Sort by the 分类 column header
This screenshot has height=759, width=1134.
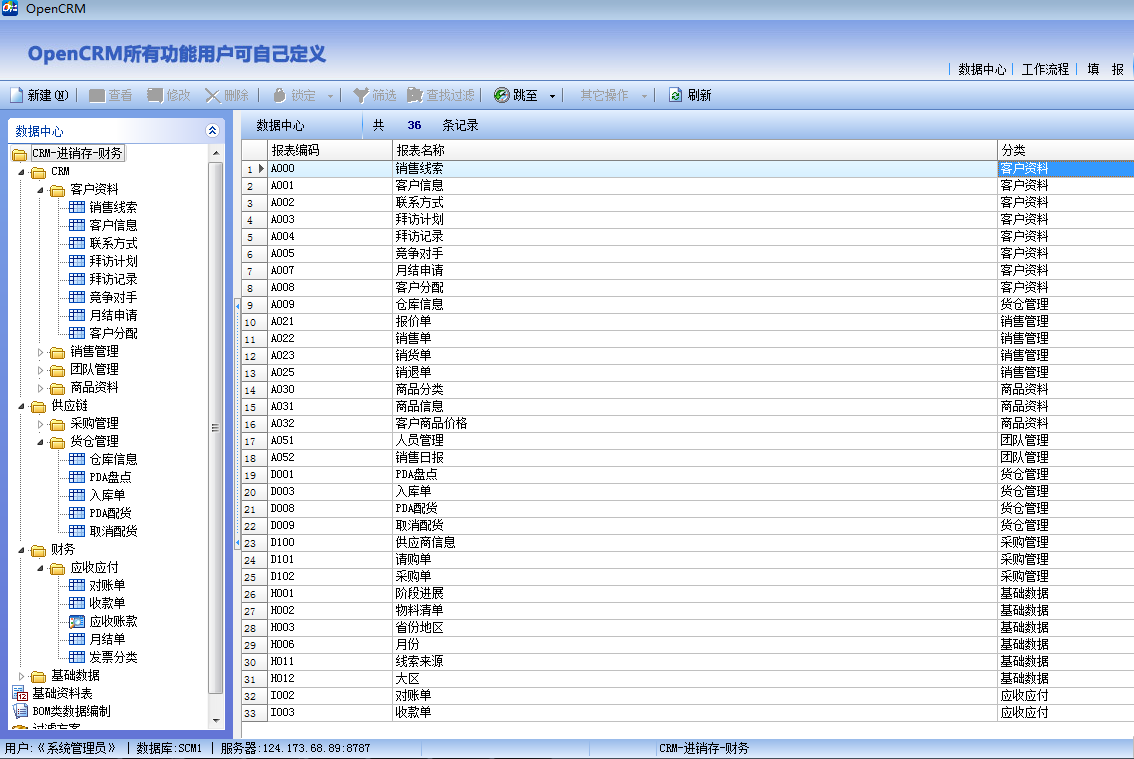(x=1065, y=150)
